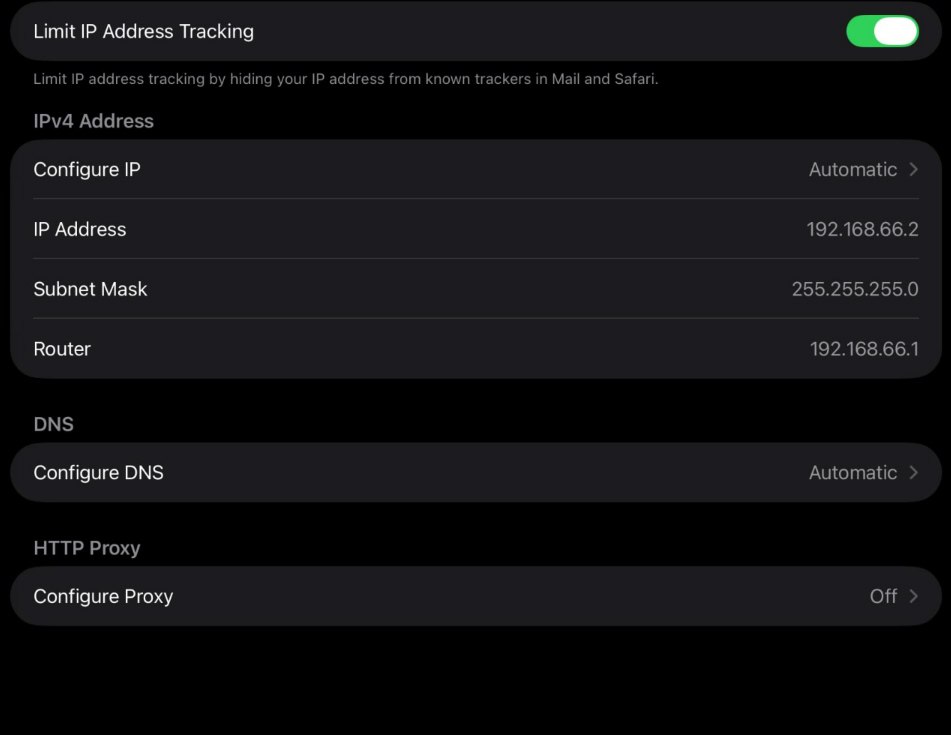Open the Configure Proxy setting label
The image size is (951, 735).
pyautogui.click(x=103, y=597)
